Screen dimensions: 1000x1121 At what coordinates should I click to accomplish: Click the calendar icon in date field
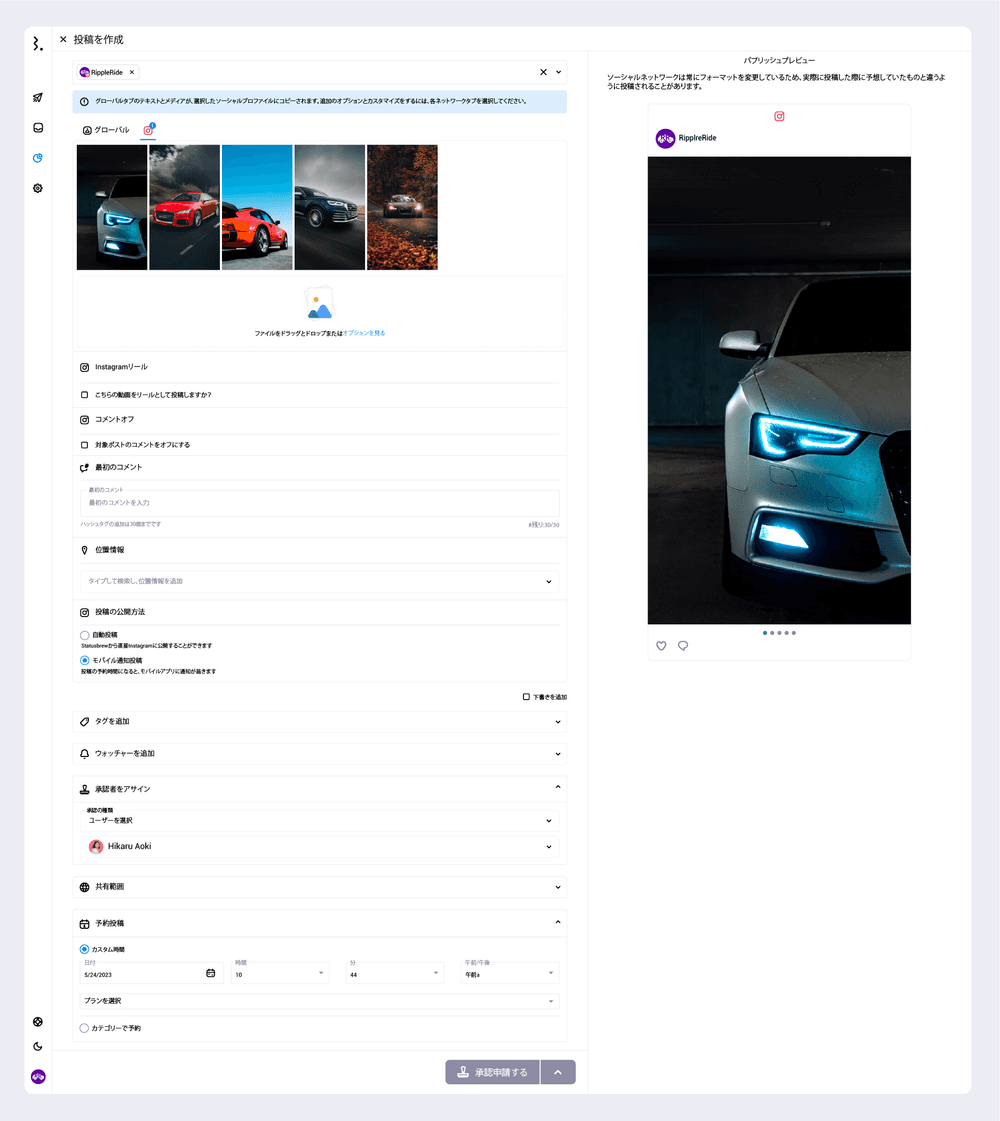(x=211, y=973)
